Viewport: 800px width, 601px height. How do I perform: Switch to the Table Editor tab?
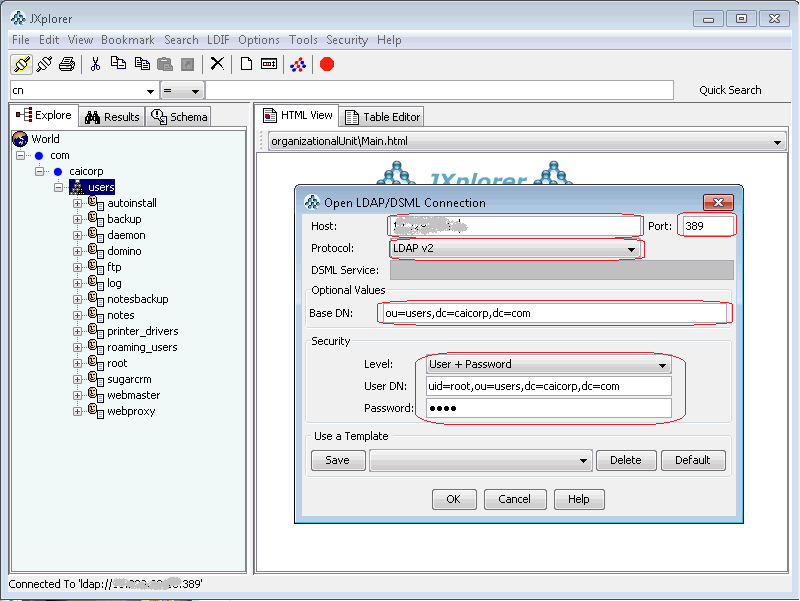pyautogui.click(x=382, y=117)
